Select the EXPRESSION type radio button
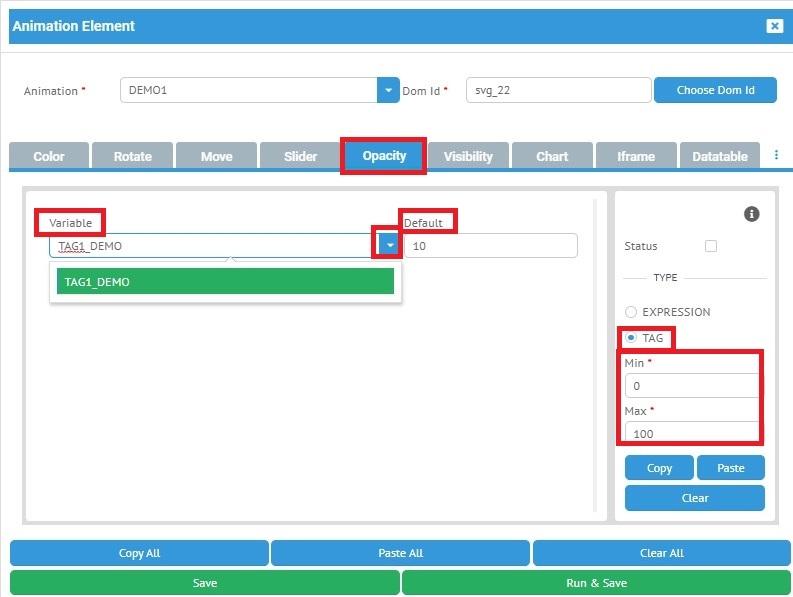 (x=631, y=312)
